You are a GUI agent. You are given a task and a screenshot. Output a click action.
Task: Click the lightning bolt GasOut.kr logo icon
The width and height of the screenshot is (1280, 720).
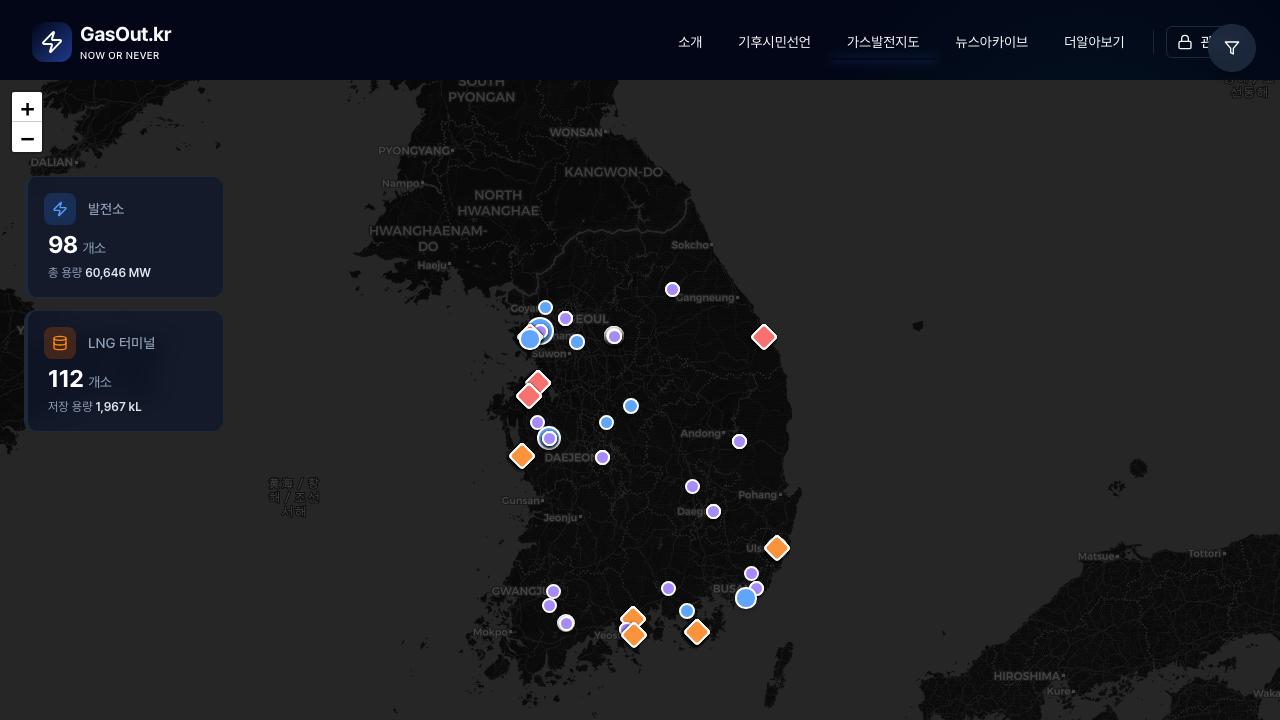[x=52, y=42]
